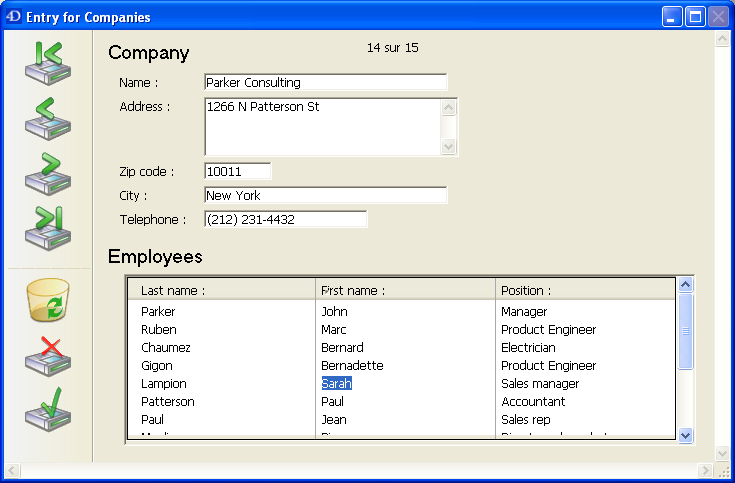
Task: Click the City input field
Action: (x=325, y=195)
